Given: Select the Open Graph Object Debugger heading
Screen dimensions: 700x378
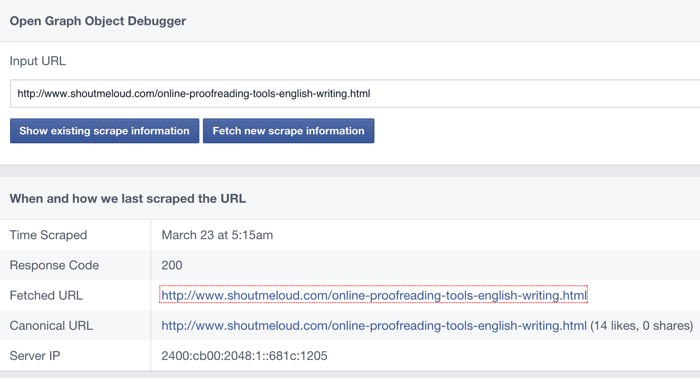Looking at the screenshot, I should (x=98, y=21).
